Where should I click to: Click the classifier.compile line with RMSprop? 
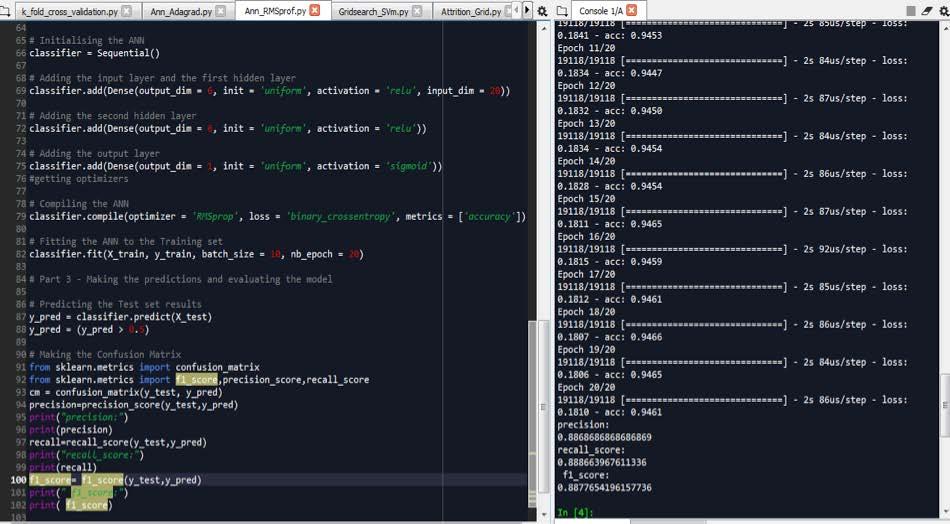click(277, 216)
